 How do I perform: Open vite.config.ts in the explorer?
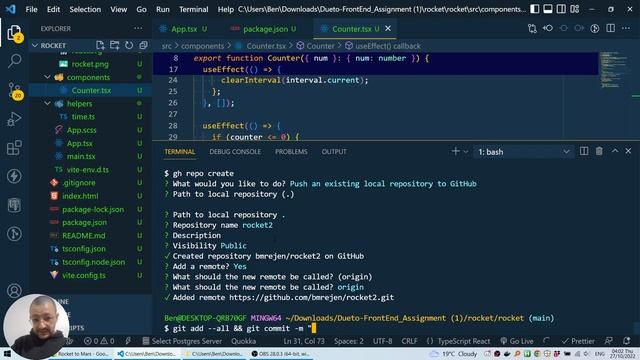84,275
